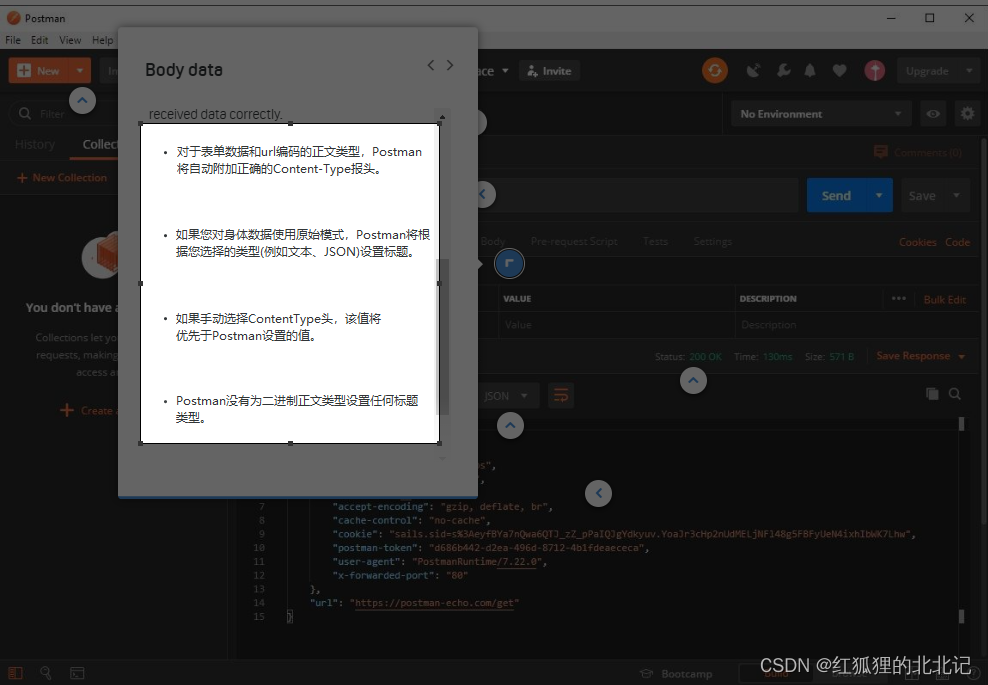Click the New Collection link
Viewport: 988px width, 685px height.
coord(62,178)
